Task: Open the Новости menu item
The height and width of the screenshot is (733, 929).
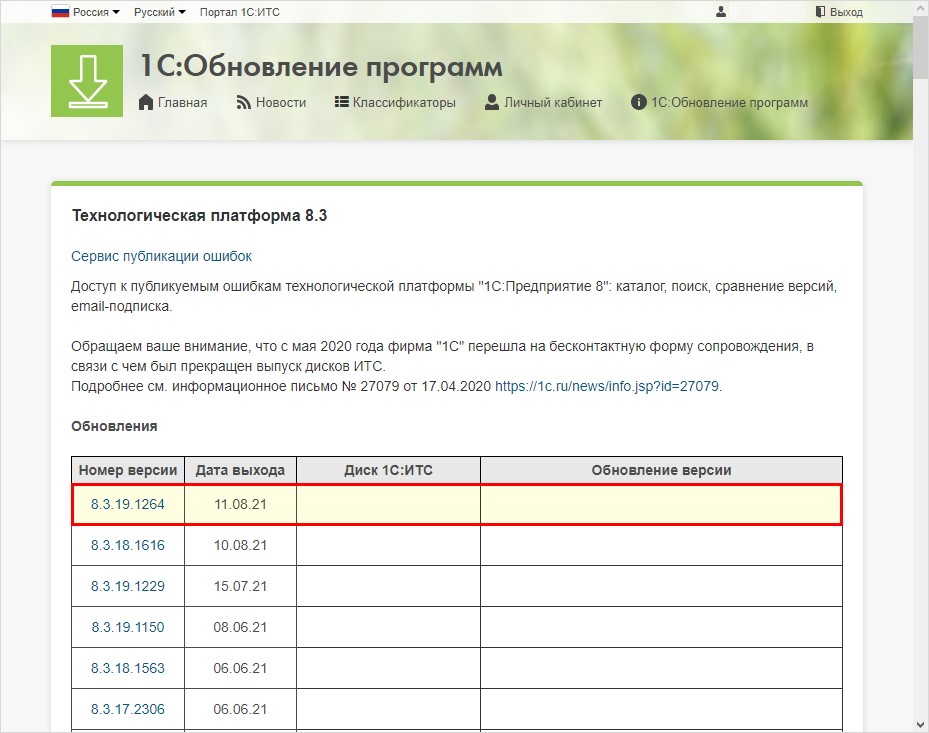Action: tap(281, 103)
